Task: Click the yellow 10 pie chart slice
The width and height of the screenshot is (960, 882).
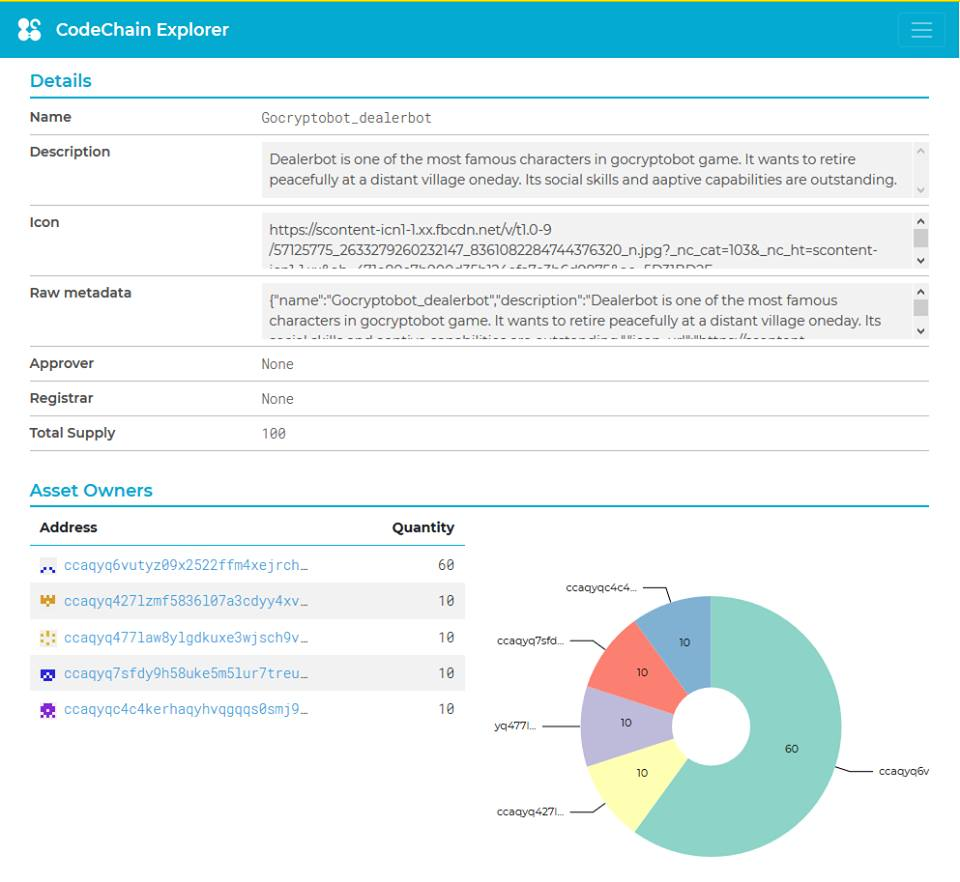Action: [641, 774]
